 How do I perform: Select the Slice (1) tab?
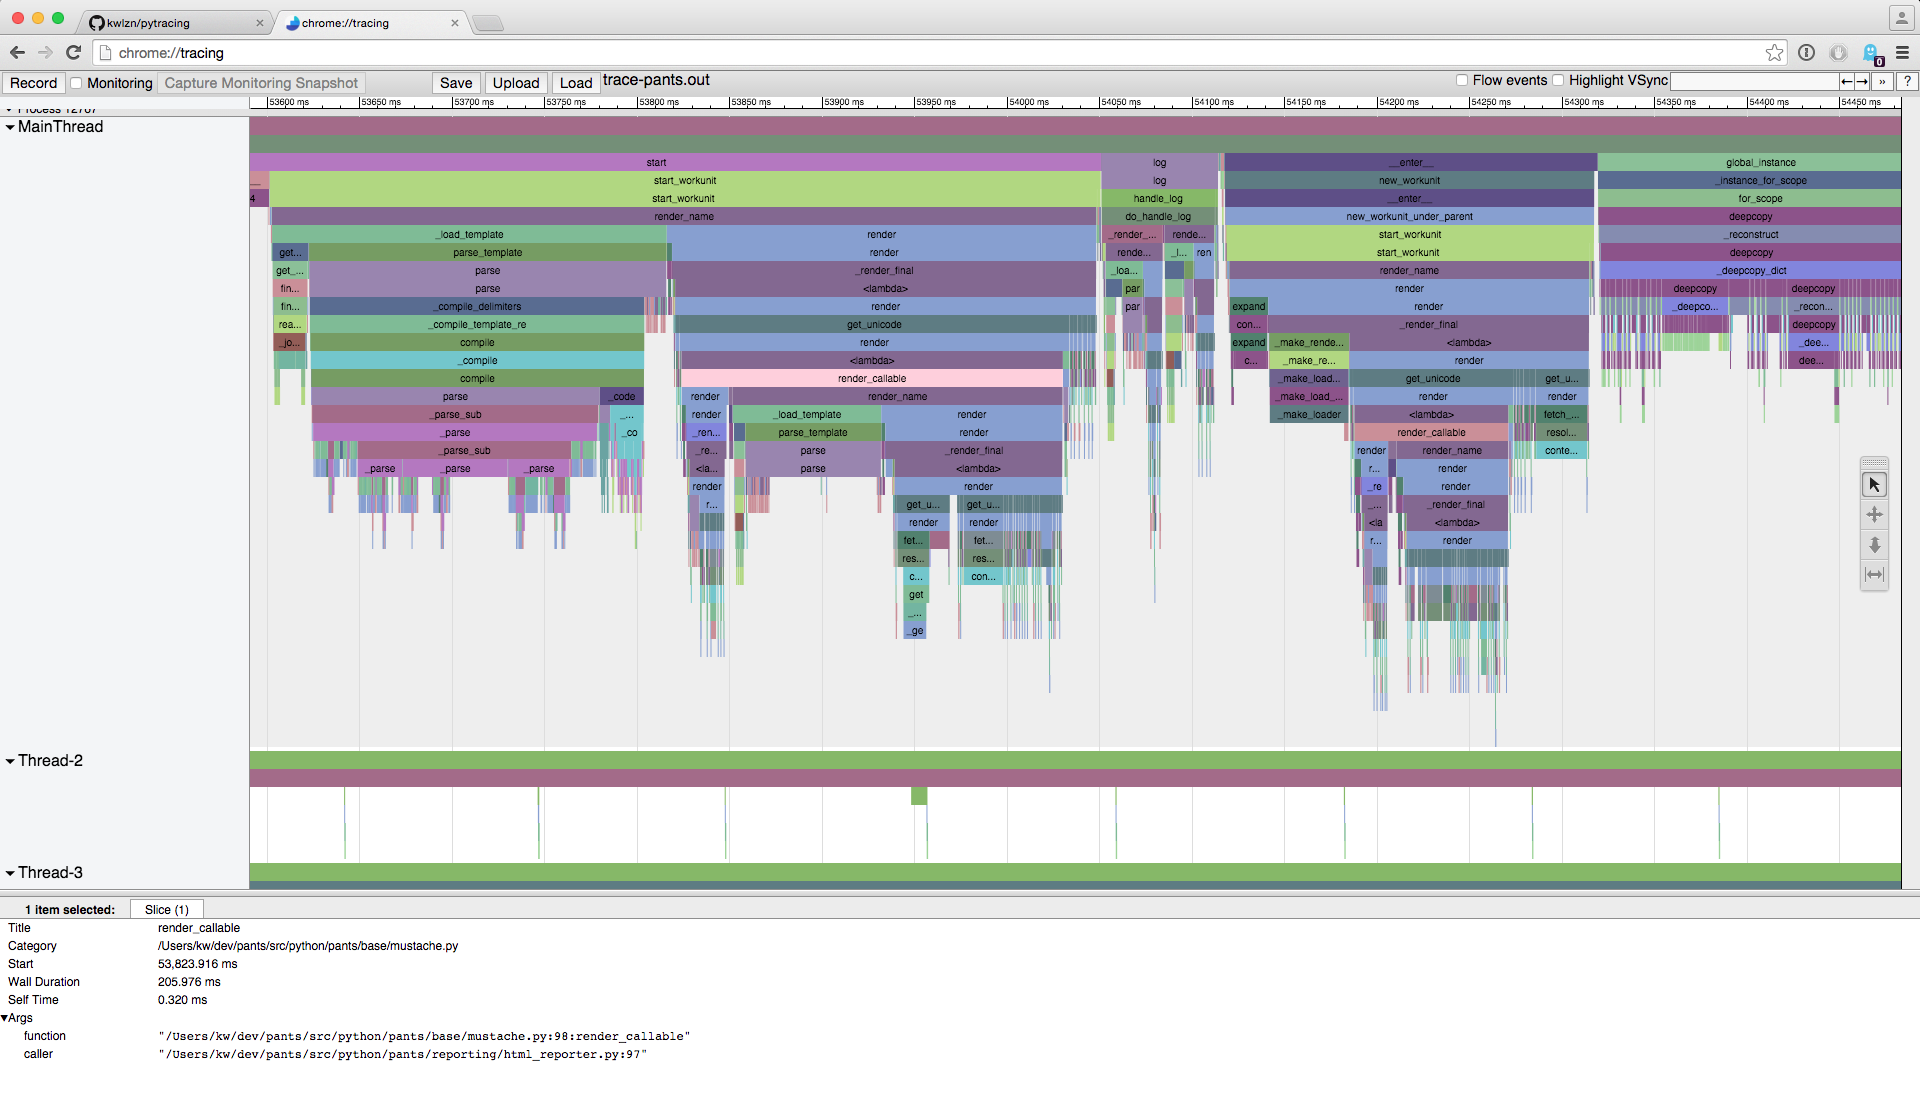[x=166, y=910]
